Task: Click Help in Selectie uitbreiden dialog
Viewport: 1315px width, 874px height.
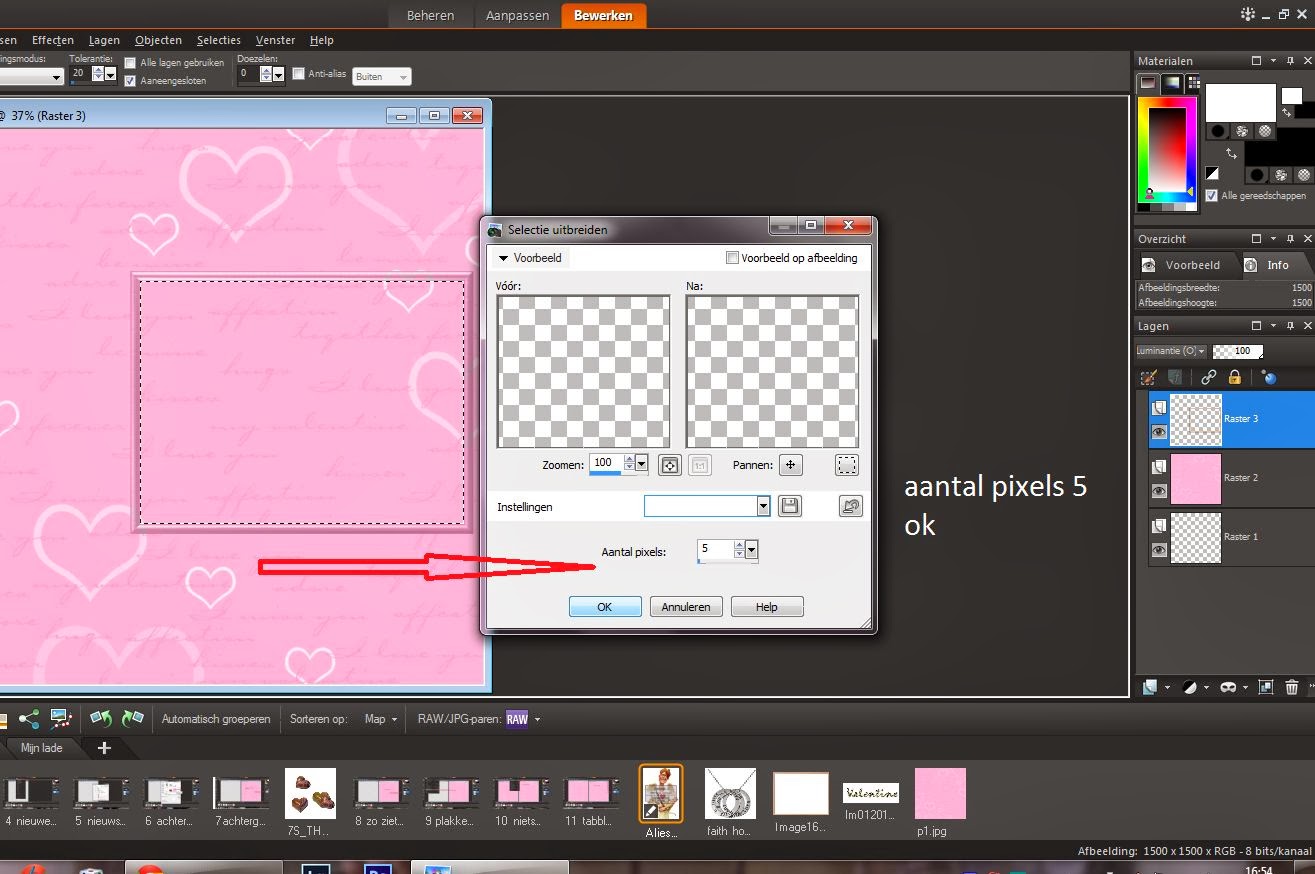Action: coord(767,606)
